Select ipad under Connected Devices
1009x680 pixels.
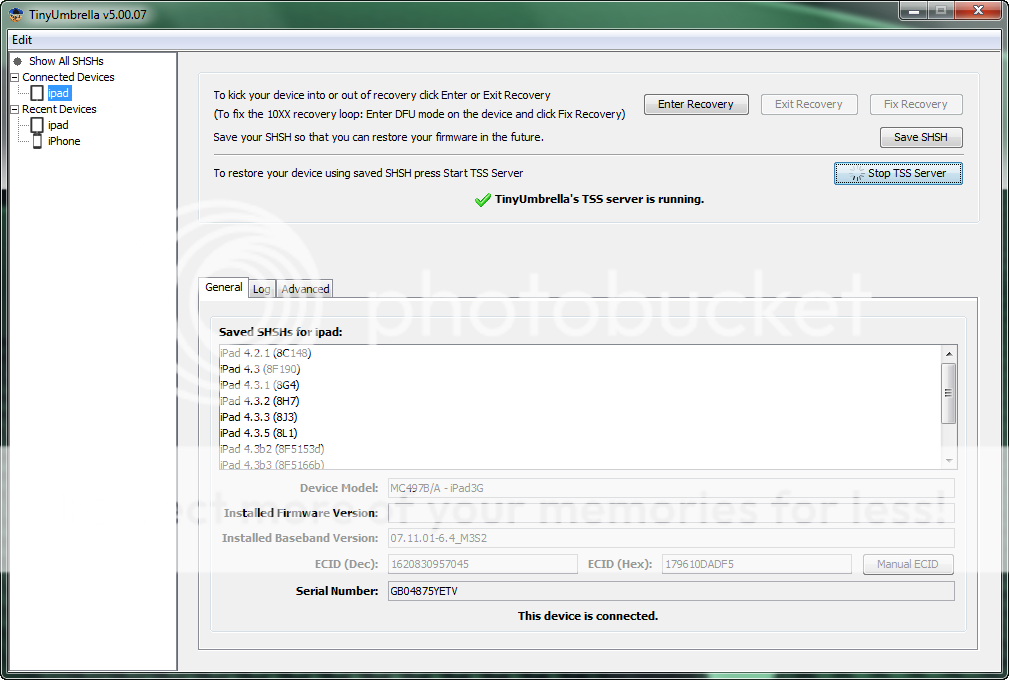58,93
